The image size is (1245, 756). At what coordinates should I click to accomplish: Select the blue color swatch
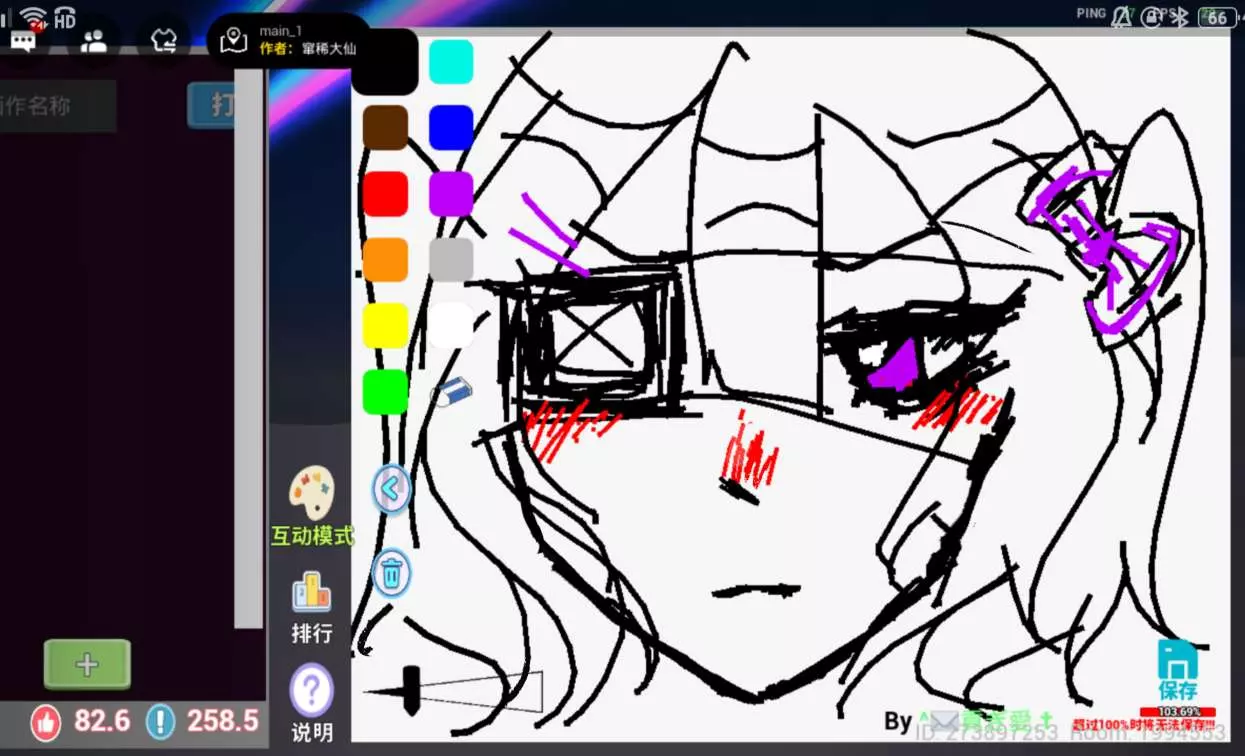pyautogui.click(x=451, y=128)
